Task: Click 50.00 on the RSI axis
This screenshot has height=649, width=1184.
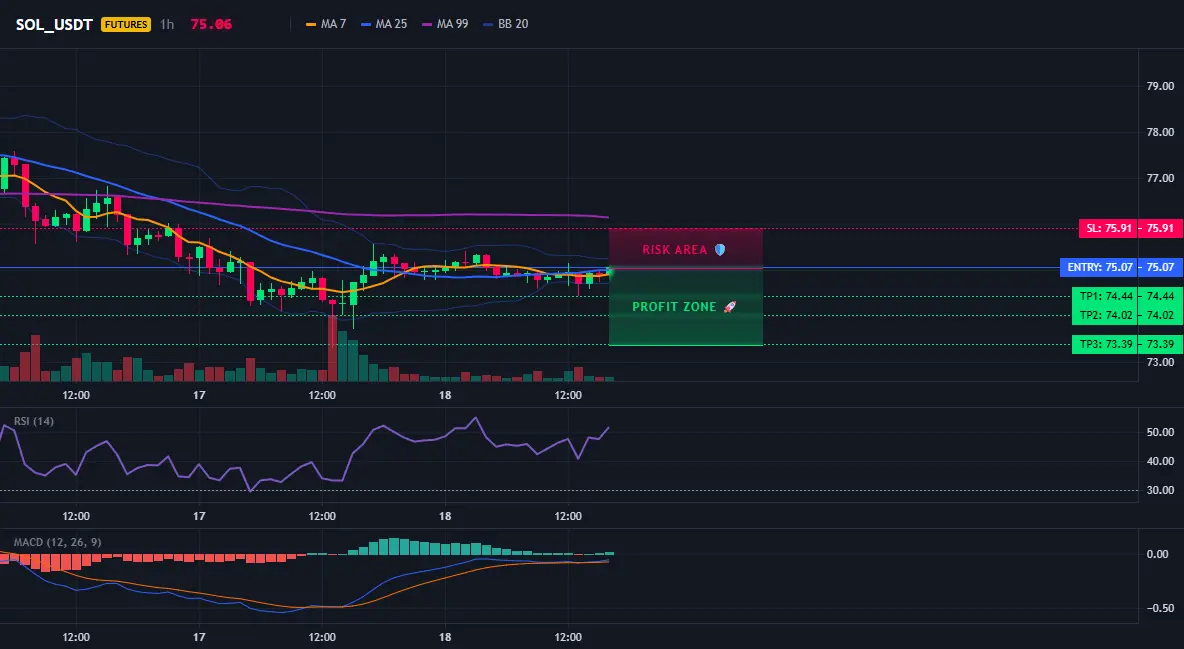Action: (x=1160, y=432)
